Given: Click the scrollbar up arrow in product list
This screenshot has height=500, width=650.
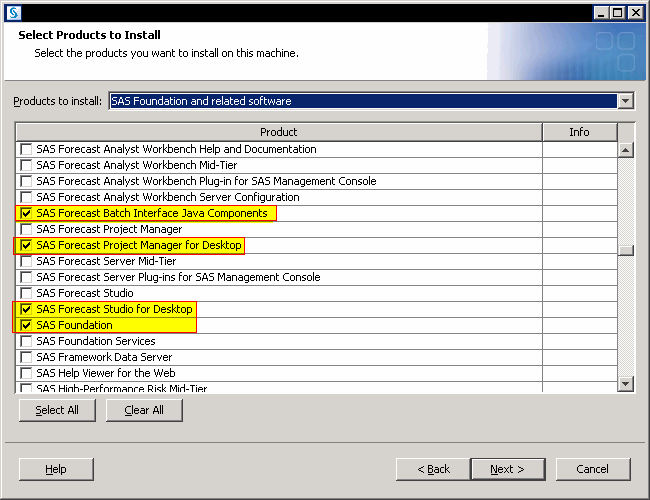Looking at the screenshot, I should pyautogui.click(x=626, y=150).
